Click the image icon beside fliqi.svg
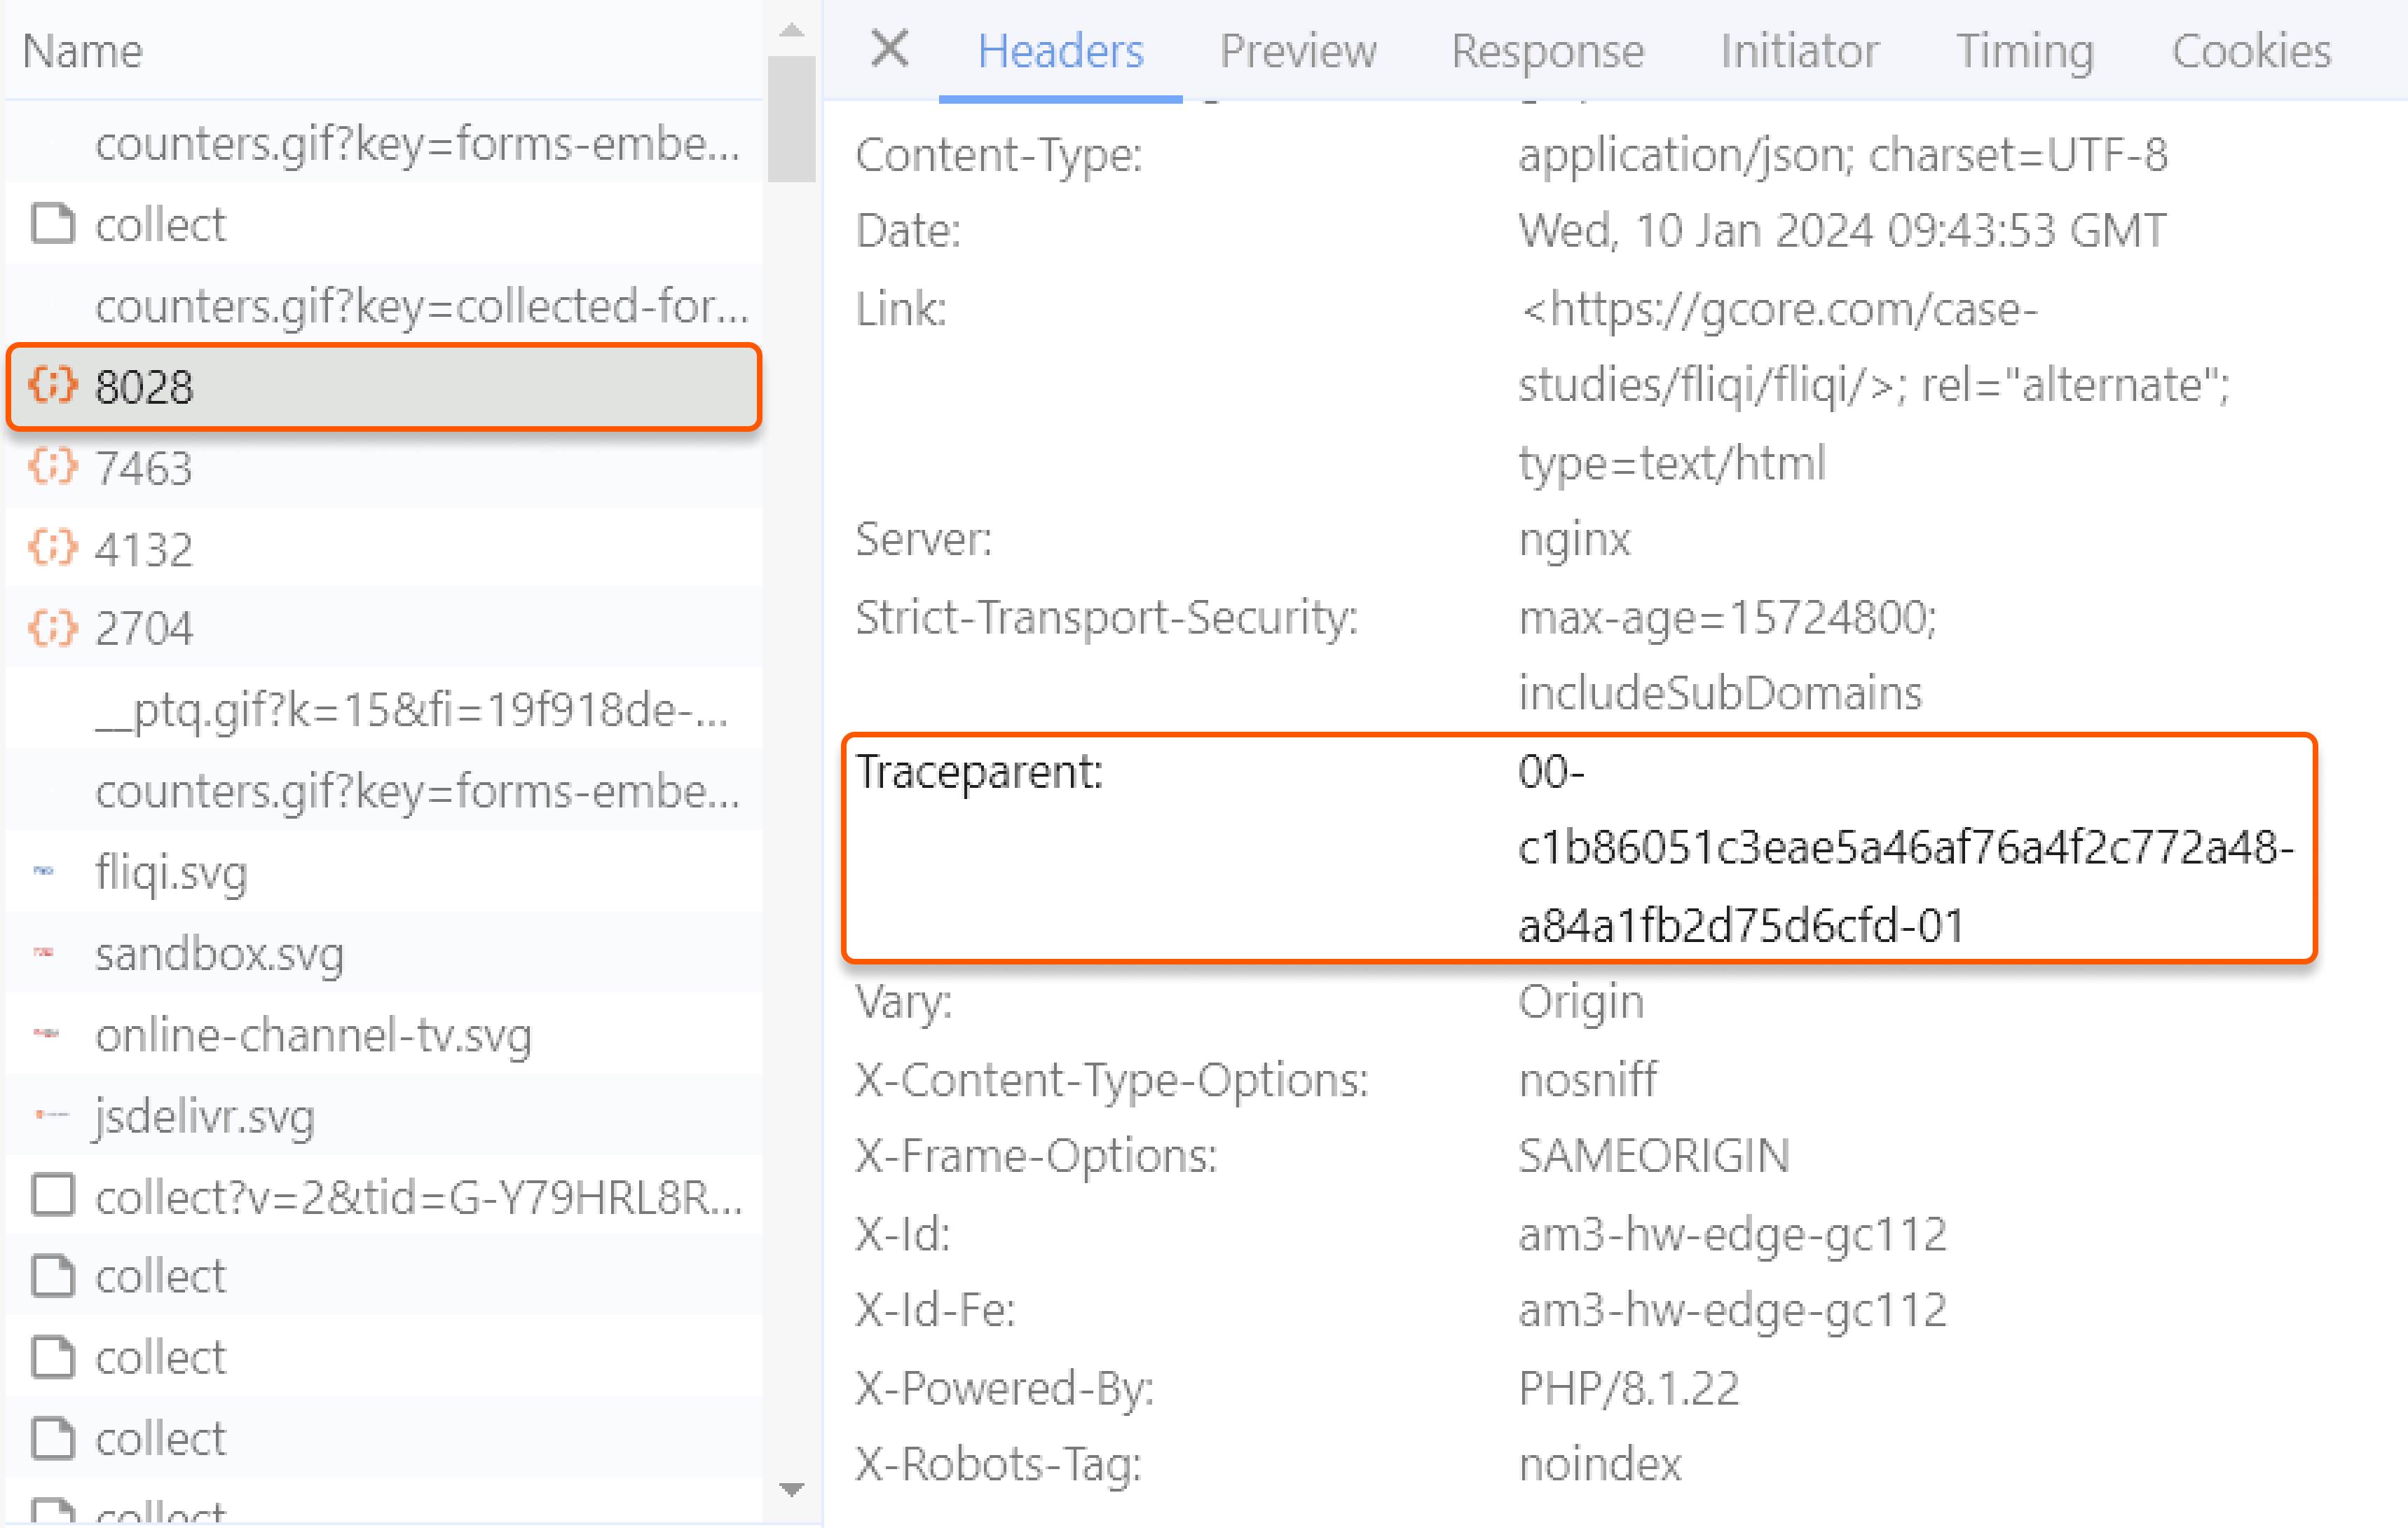 (44, 871)
